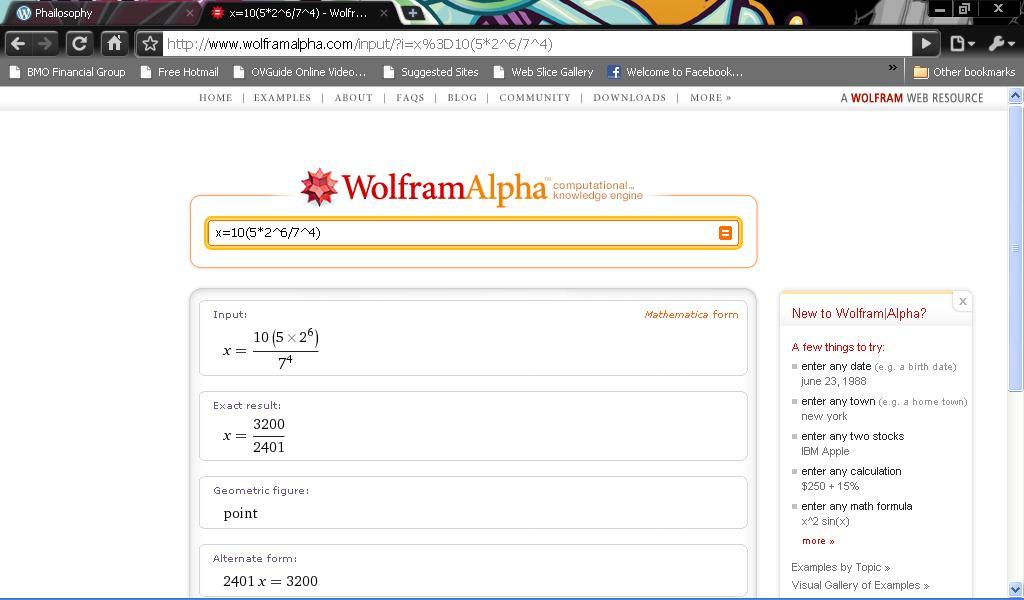The image size is (1024, 600).
Task: Open the wrench settings menu
Action: pyautogui.click(x=1000, y=44)
